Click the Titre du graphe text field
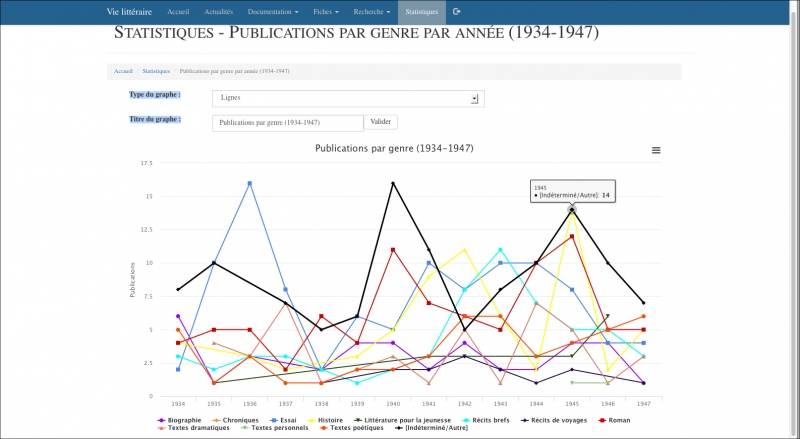Screen dimensions: 800x439 point(287,122)
